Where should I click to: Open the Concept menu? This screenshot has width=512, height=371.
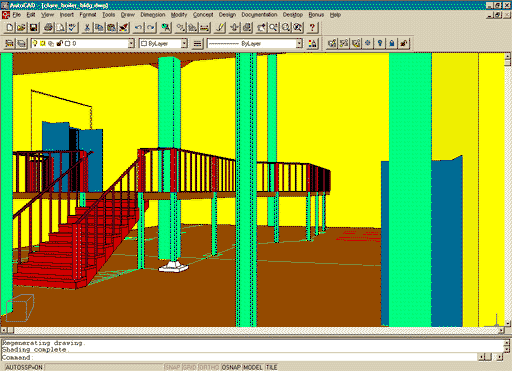[x=203, y=15]
